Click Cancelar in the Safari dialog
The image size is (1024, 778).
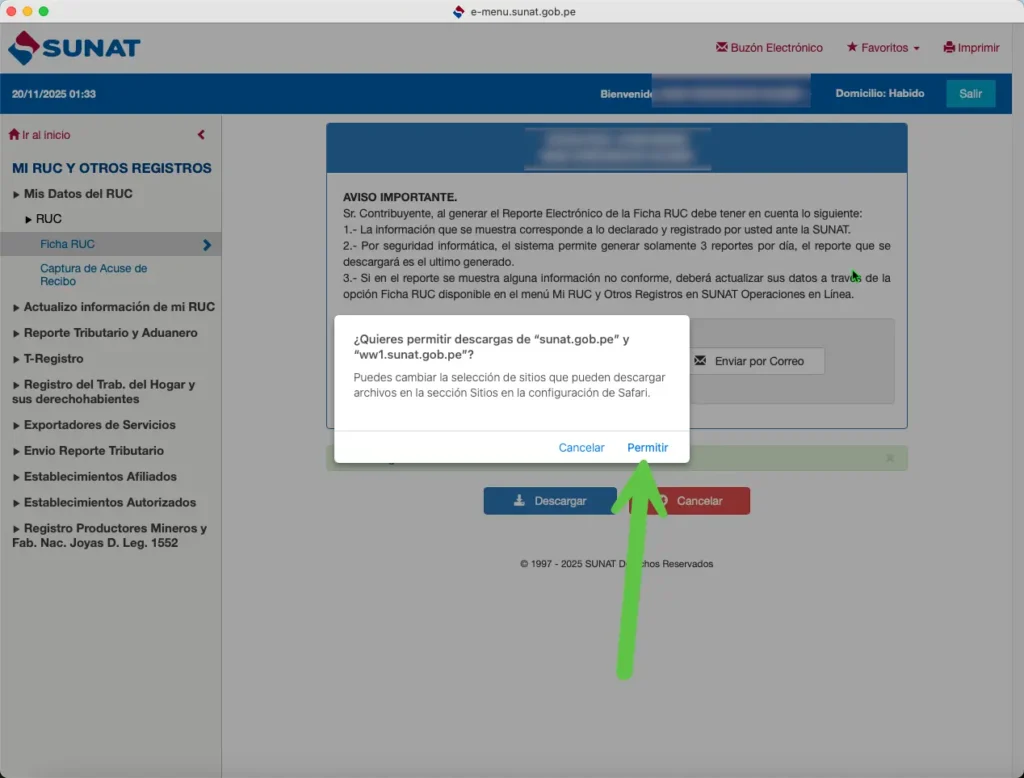(581, 448)
